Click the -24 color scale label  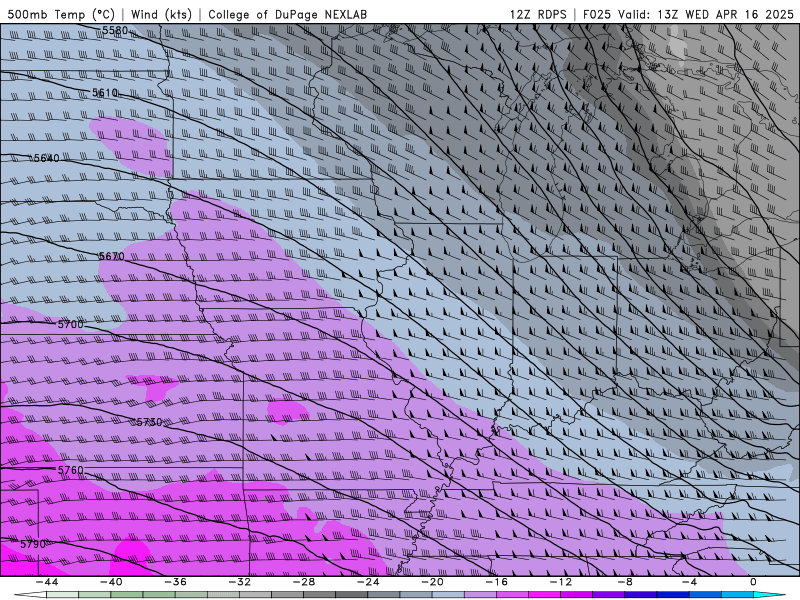pyautogui.click(x=368, y=582)
